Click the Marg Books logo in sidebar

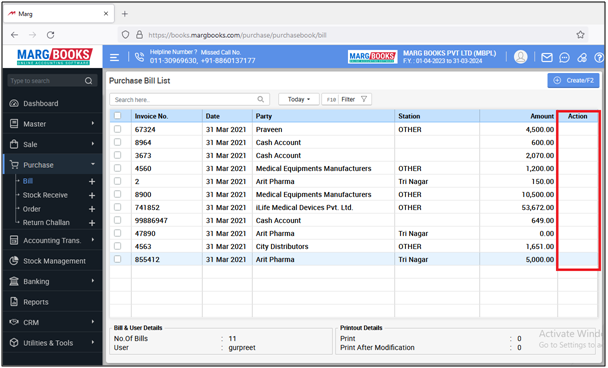[55, 57]
